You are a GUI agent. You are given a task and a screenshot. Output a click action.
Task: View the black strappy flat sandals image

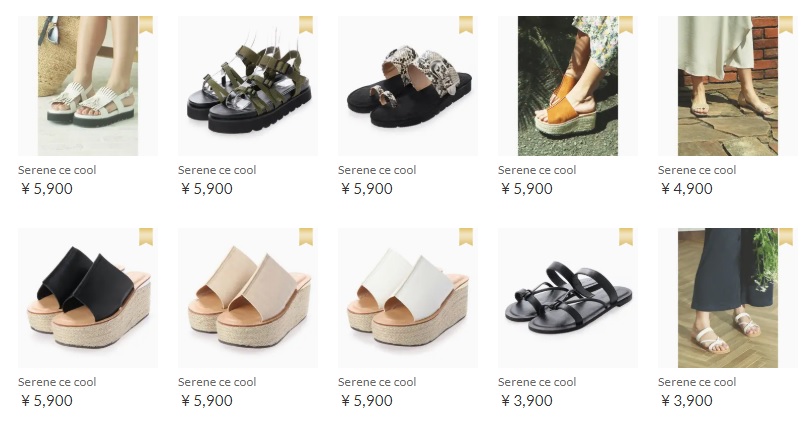coord(568,298)
